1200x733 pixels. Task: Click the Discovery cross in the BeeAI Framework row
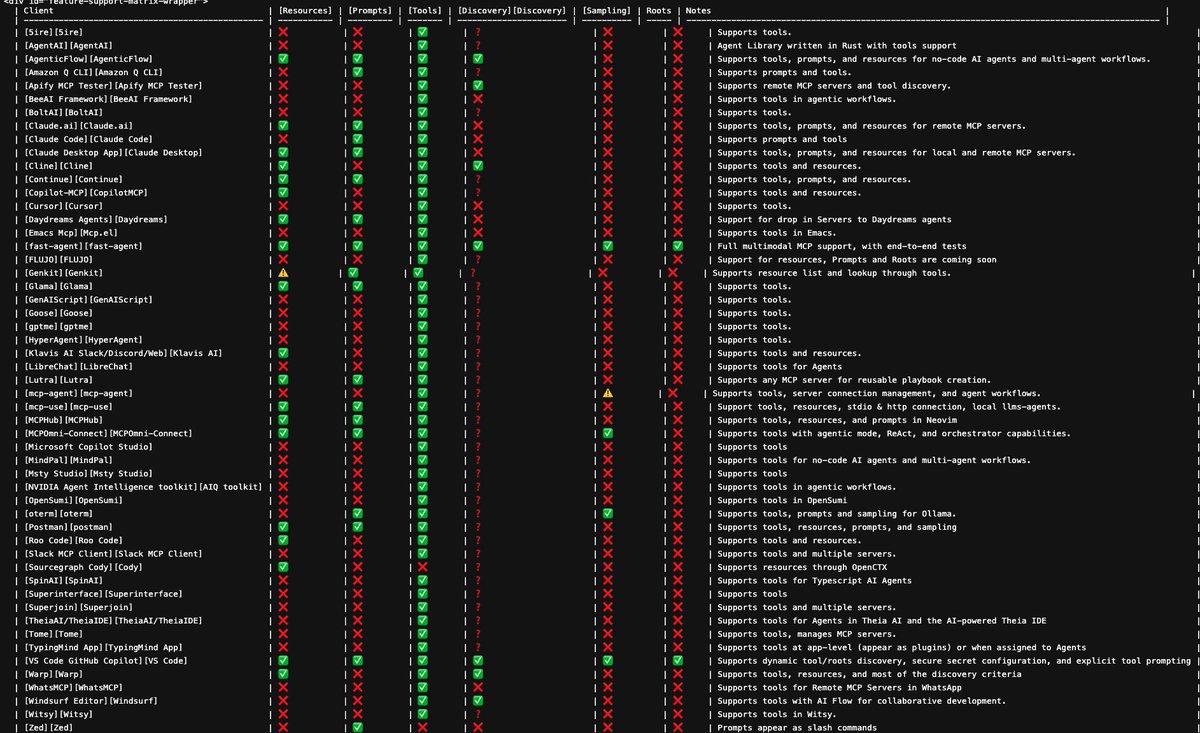tap(478, 99)
